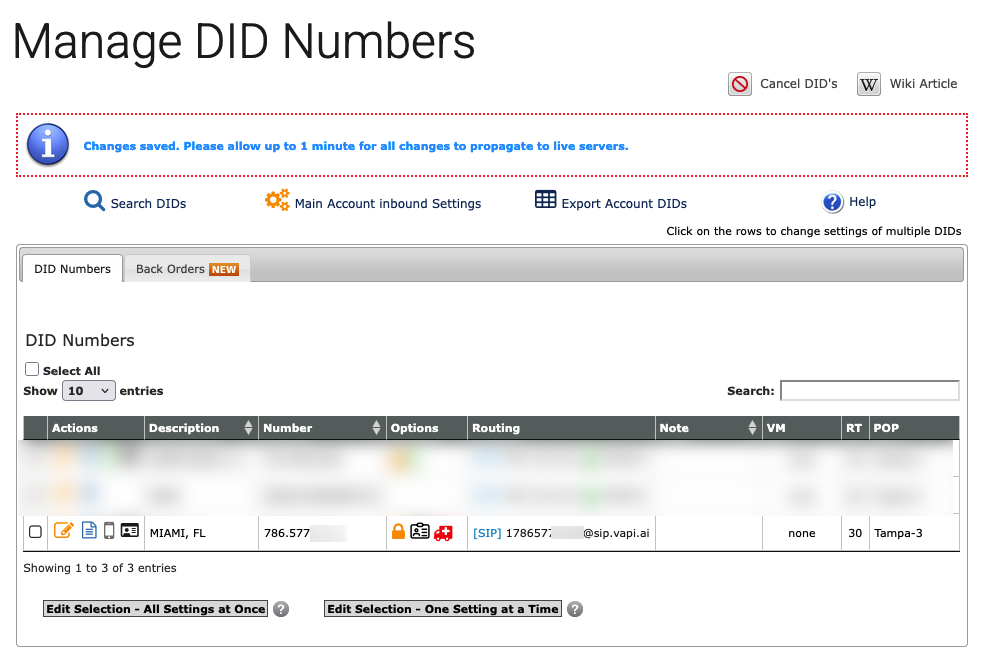Click the red ambulance e911 icon
This screenshot has width=1002, height=661.
coord(443,533)
